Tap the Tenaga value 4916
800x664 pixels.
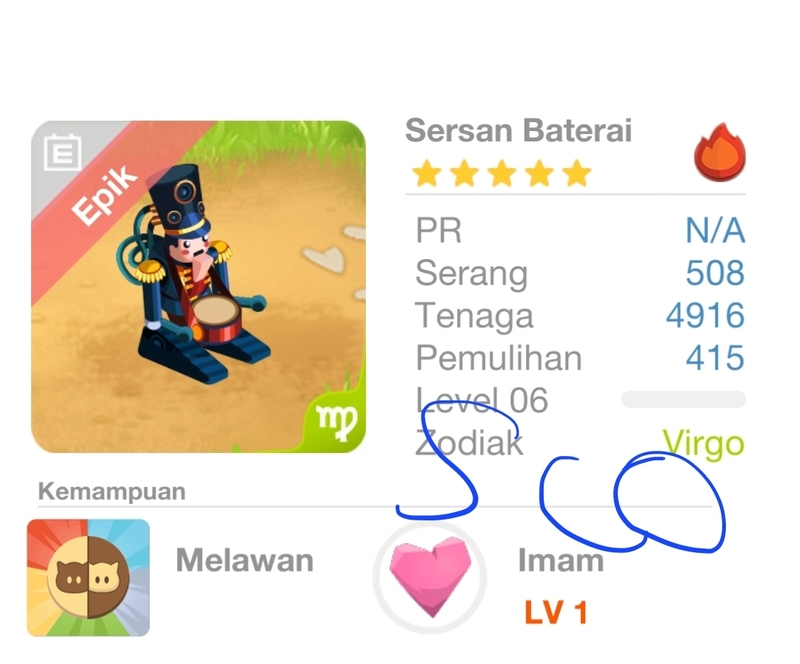point(705,315)
